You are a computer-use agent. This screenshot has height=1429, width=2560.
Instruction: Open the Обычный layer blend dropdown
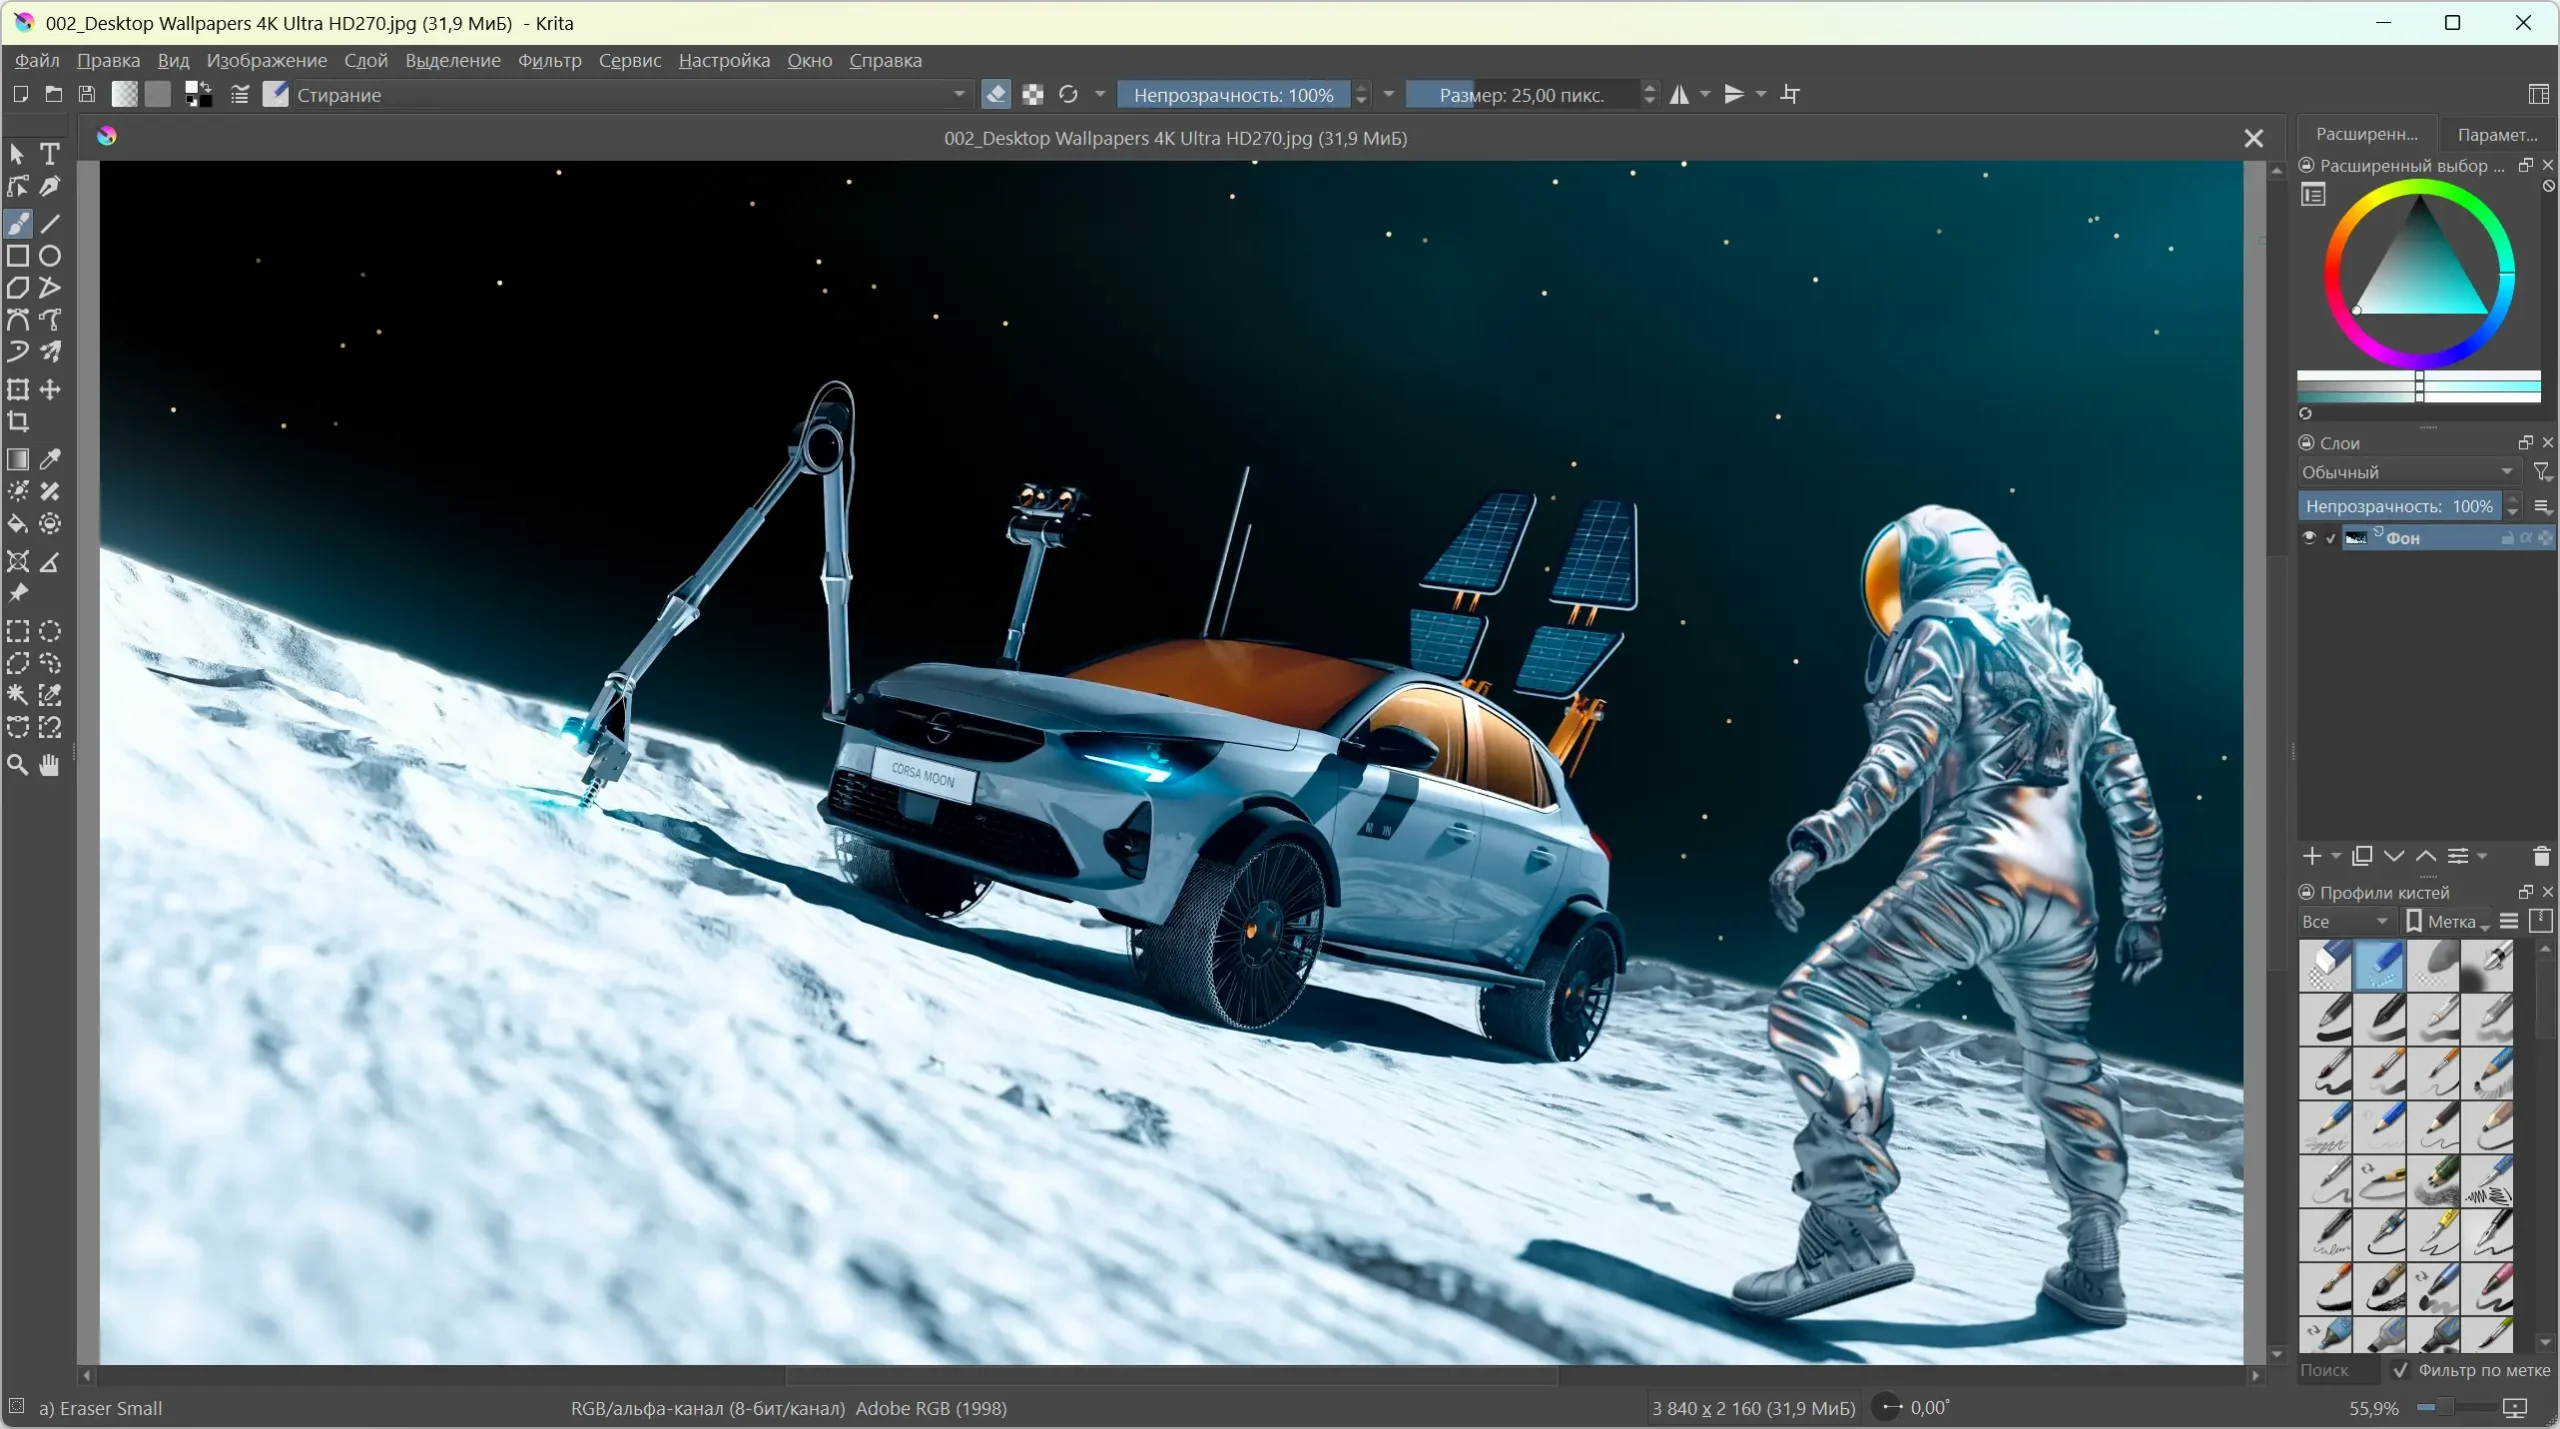tap(2407, 472)
